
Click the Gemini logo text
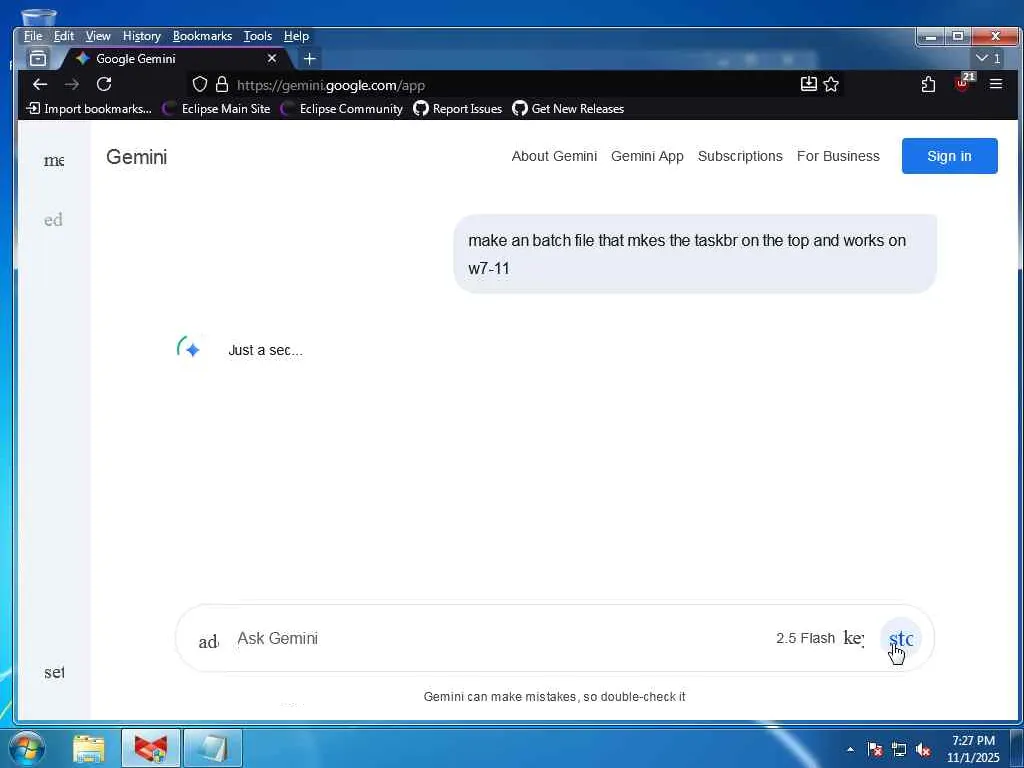pyautogui.click(x=136, y=157)
